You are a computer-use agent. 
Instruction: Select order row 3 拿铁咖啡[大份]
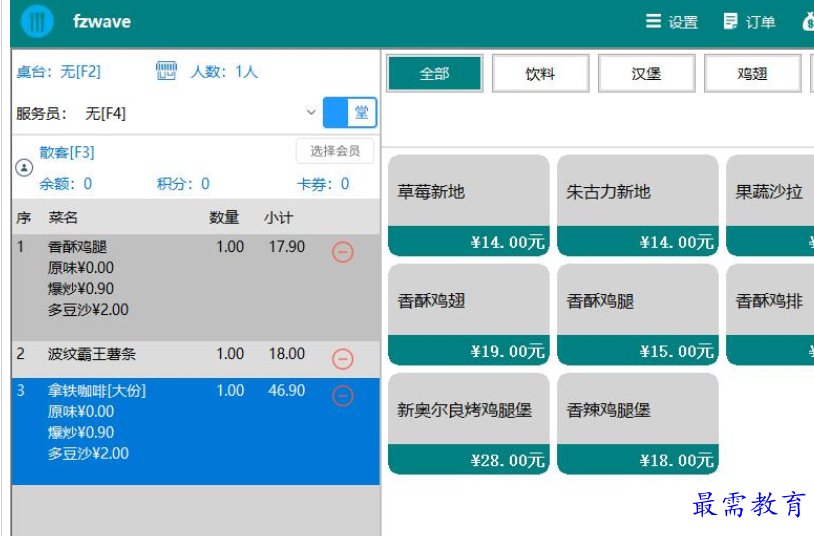click(196, 431)
